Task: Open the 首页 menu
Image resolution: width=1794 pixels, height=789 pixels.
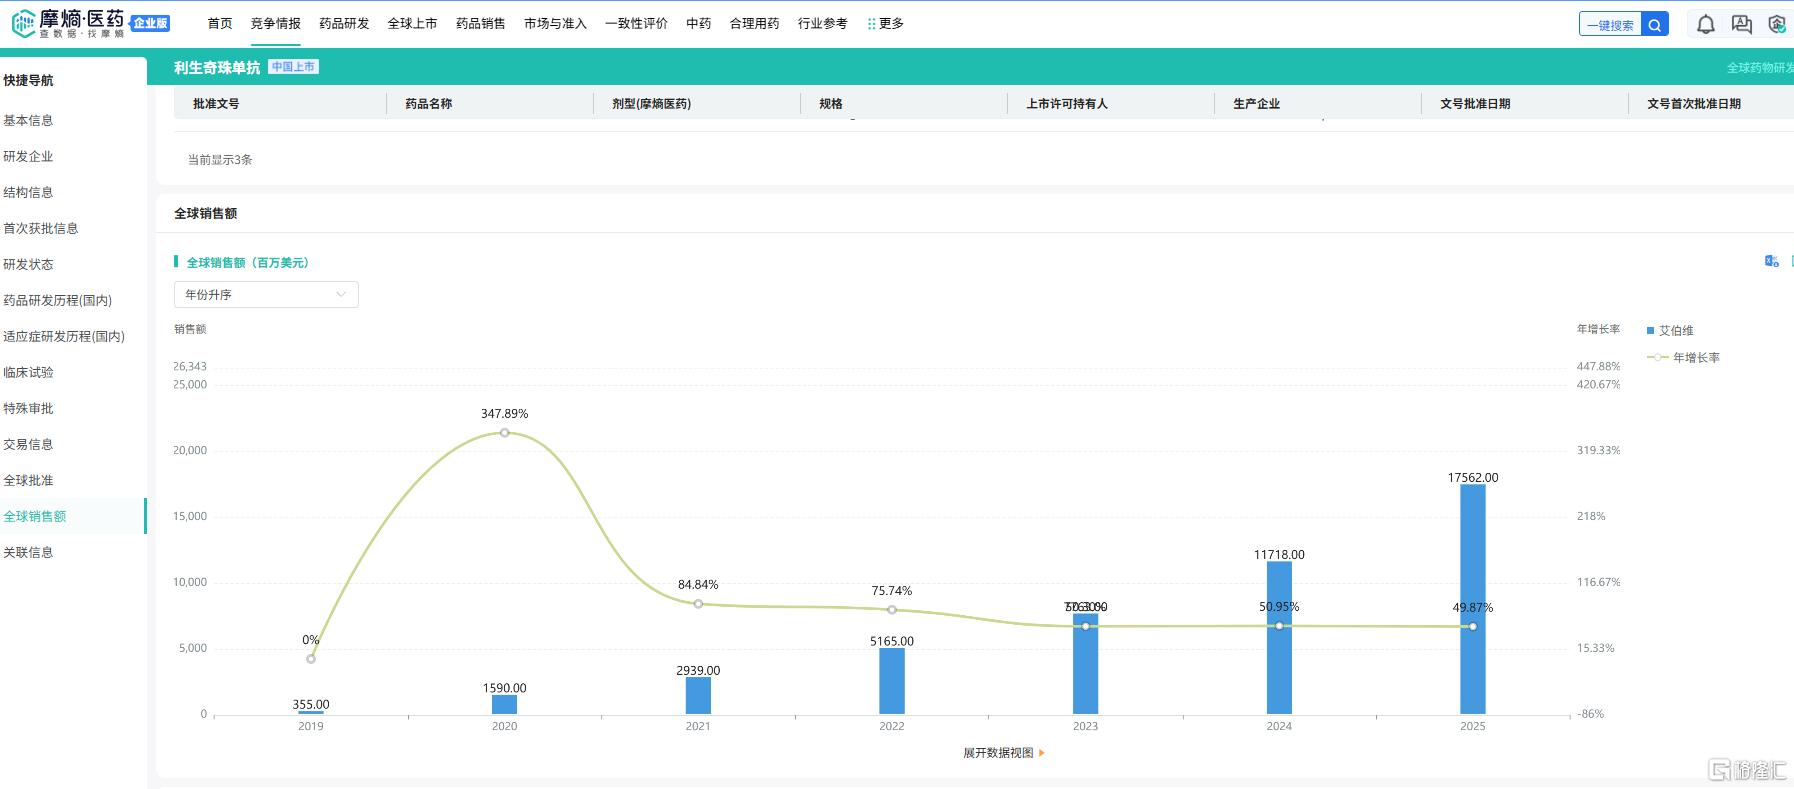Action: [x=220, y=23]
